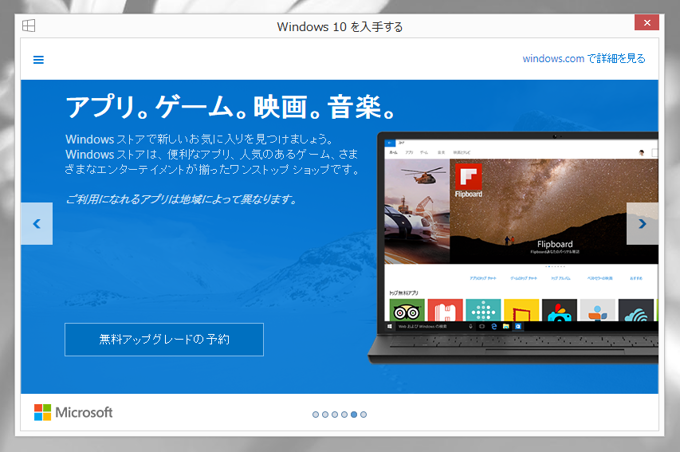The width and height of the screenshot is (680, 452).
Task: Go to previous slide with left arrow
Action: (37, 224)
